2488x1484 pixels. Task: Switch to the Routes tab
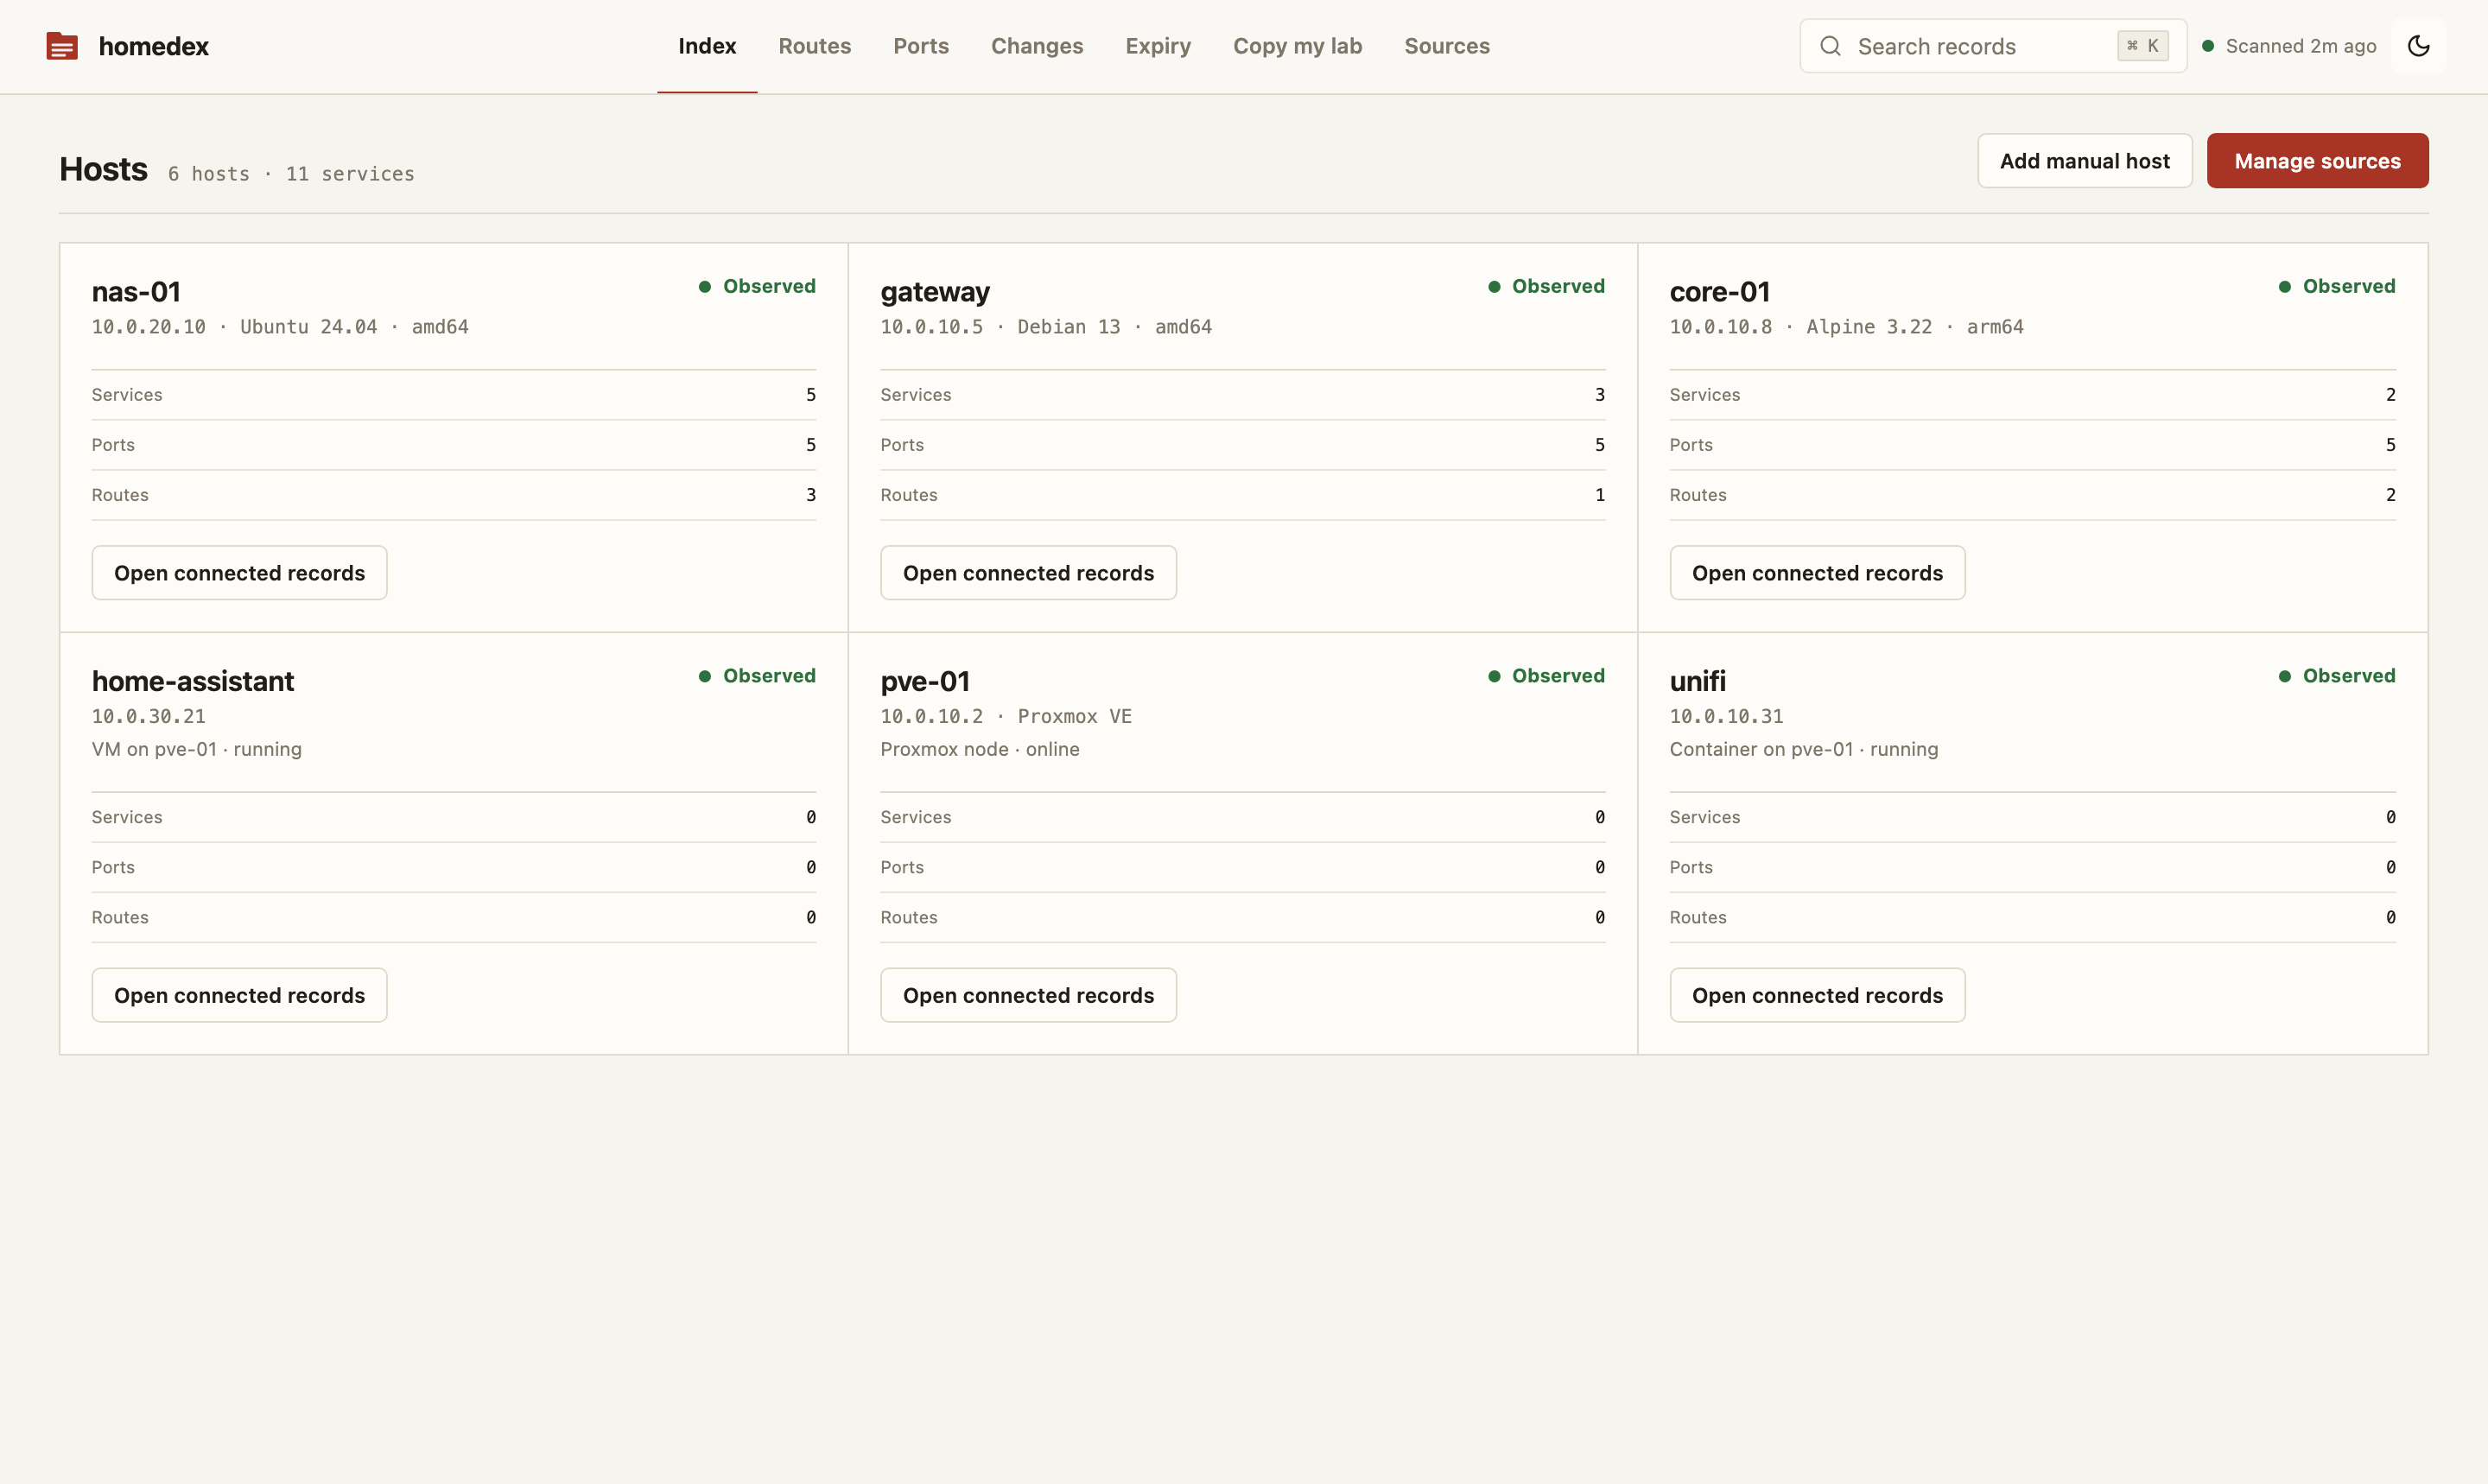(x=815, y=46)
